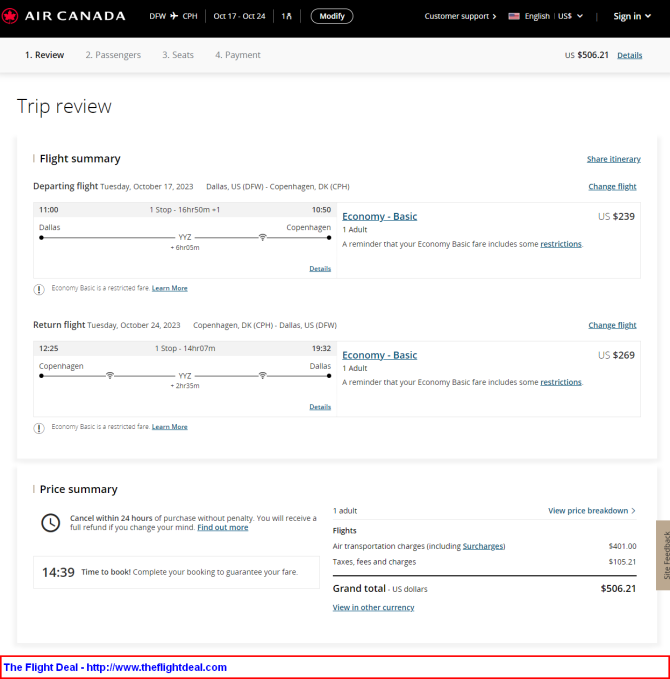This screenshot has height=679, width=670.
Task: Click YYZ stop on departing flight line
Action: click(185, 237)
